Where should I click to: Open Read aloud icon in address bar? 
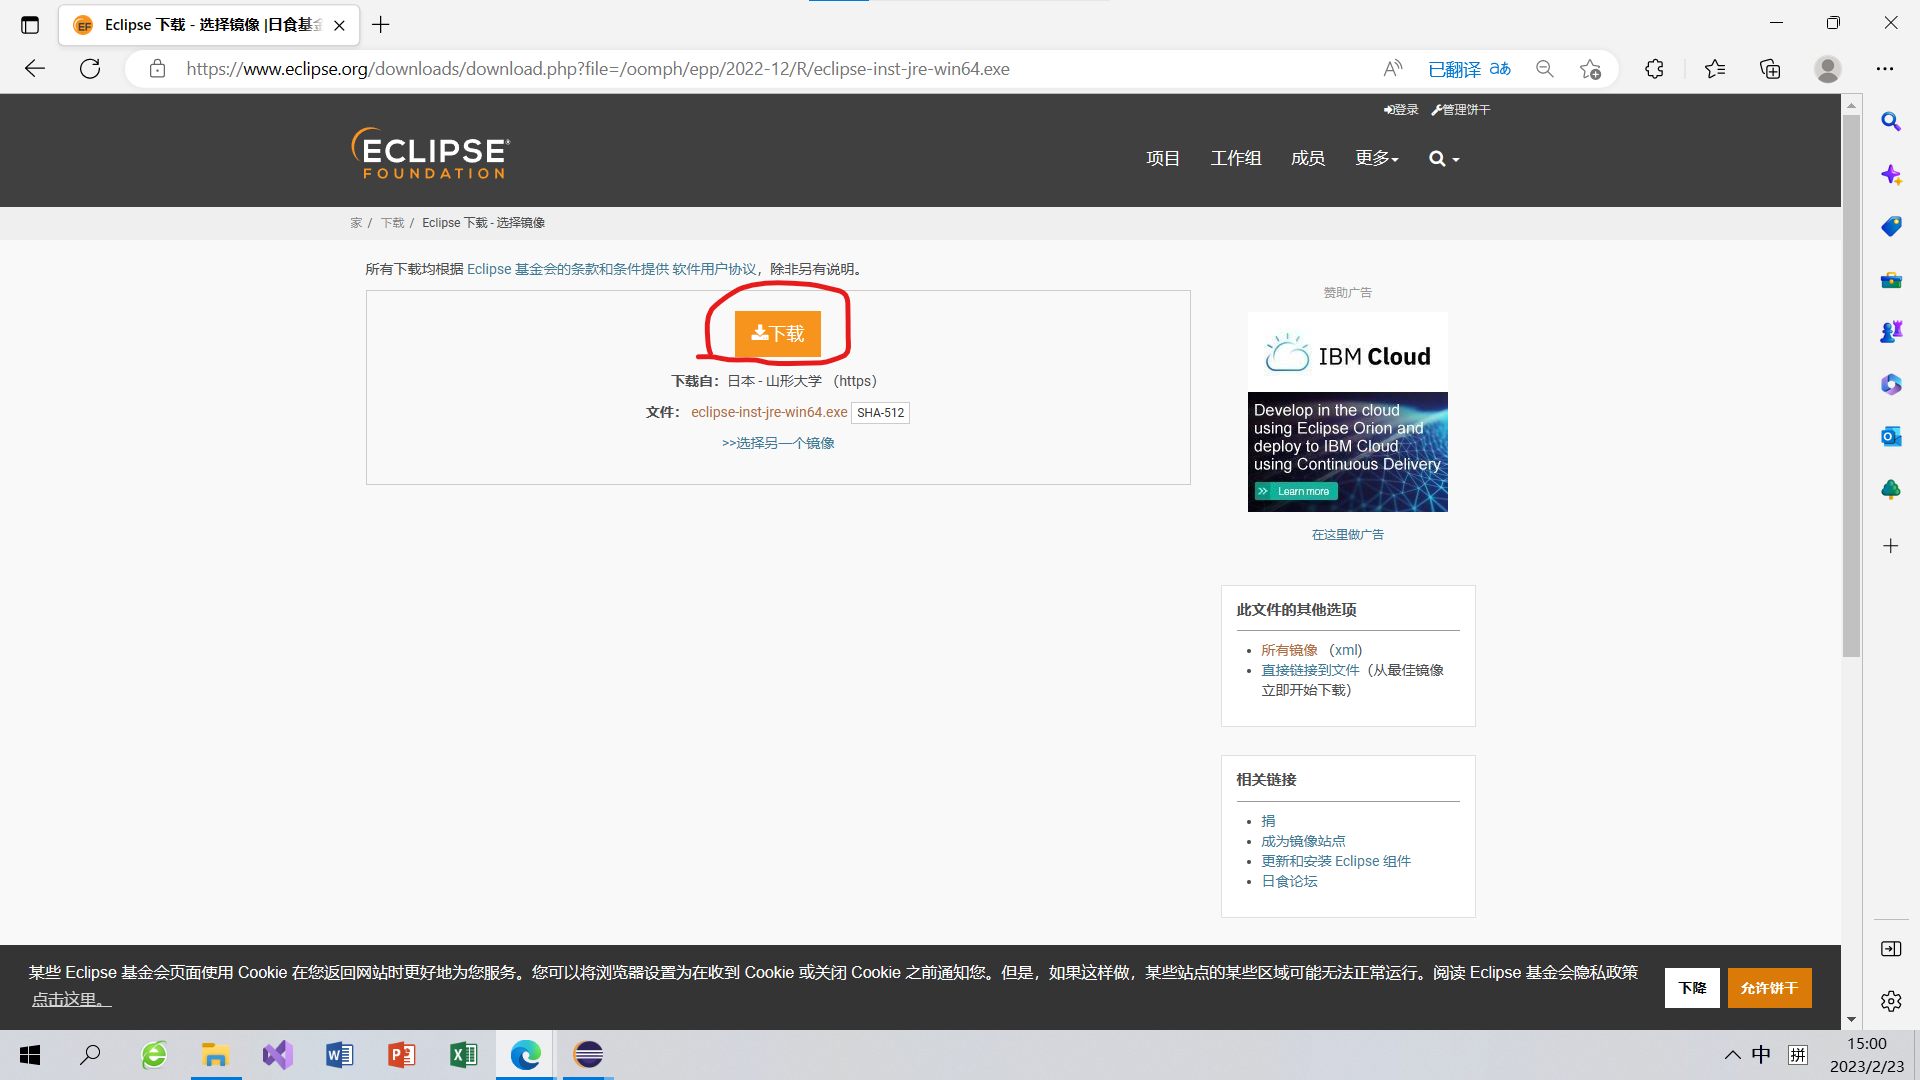pyautogui.click(x=1392, y=69)
